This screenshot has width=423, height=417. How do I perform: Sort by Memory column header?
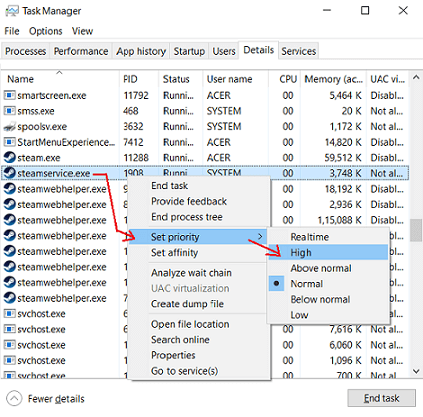333,79
